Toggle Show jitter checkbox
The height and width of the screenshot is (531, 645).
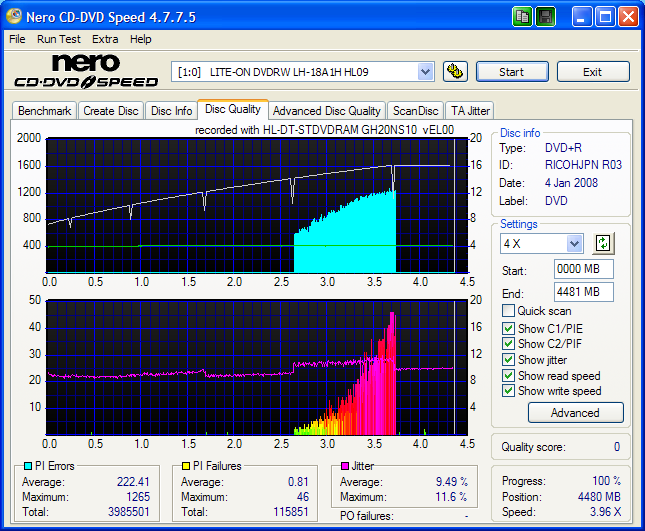pos(509,360)
